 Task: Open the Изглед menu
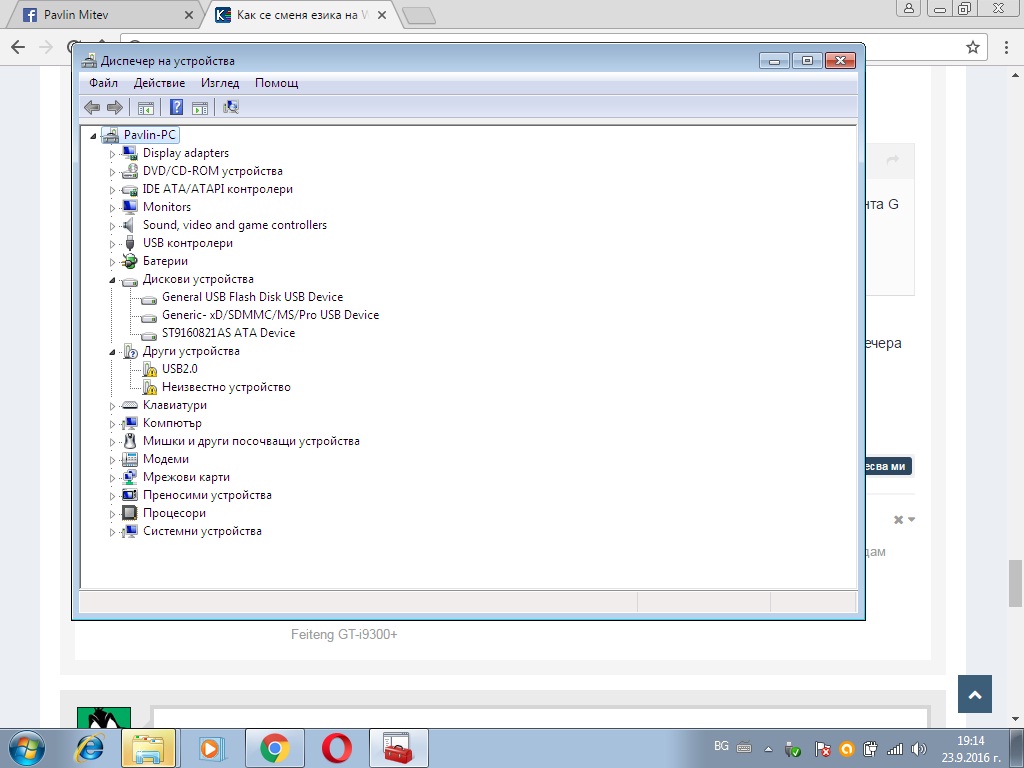coord(220,83)
